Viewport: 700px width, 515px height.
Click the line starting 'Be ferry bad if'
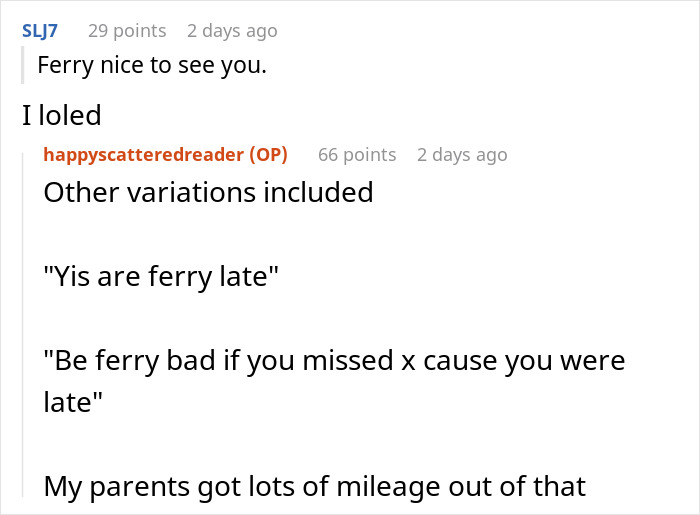click(334, 359)
